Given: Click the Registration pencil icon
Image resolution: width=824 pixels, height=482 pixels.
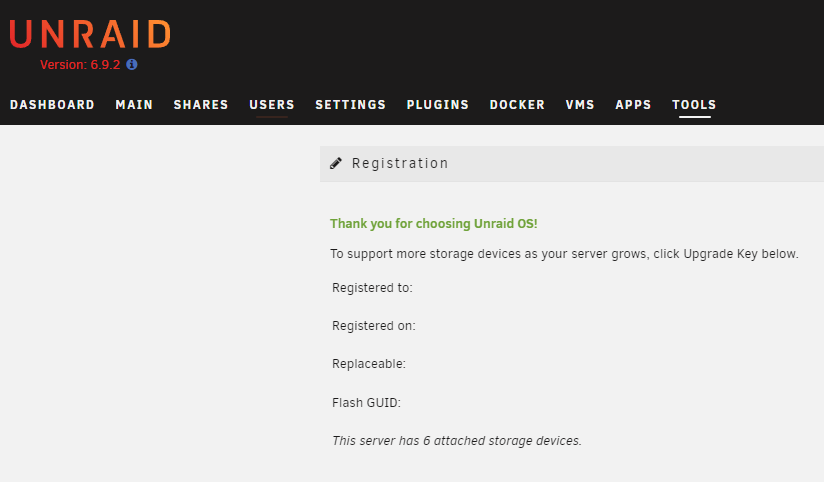Looking at the screenshot, I should [336, 163].
